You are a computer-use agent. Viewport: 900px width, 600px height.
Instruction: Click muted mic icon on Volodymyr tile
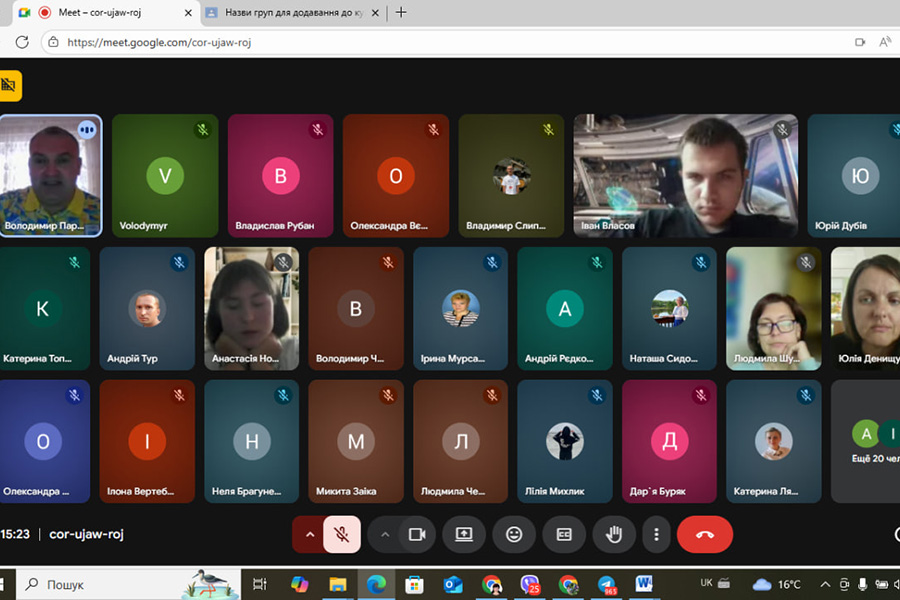click(203, 130)
